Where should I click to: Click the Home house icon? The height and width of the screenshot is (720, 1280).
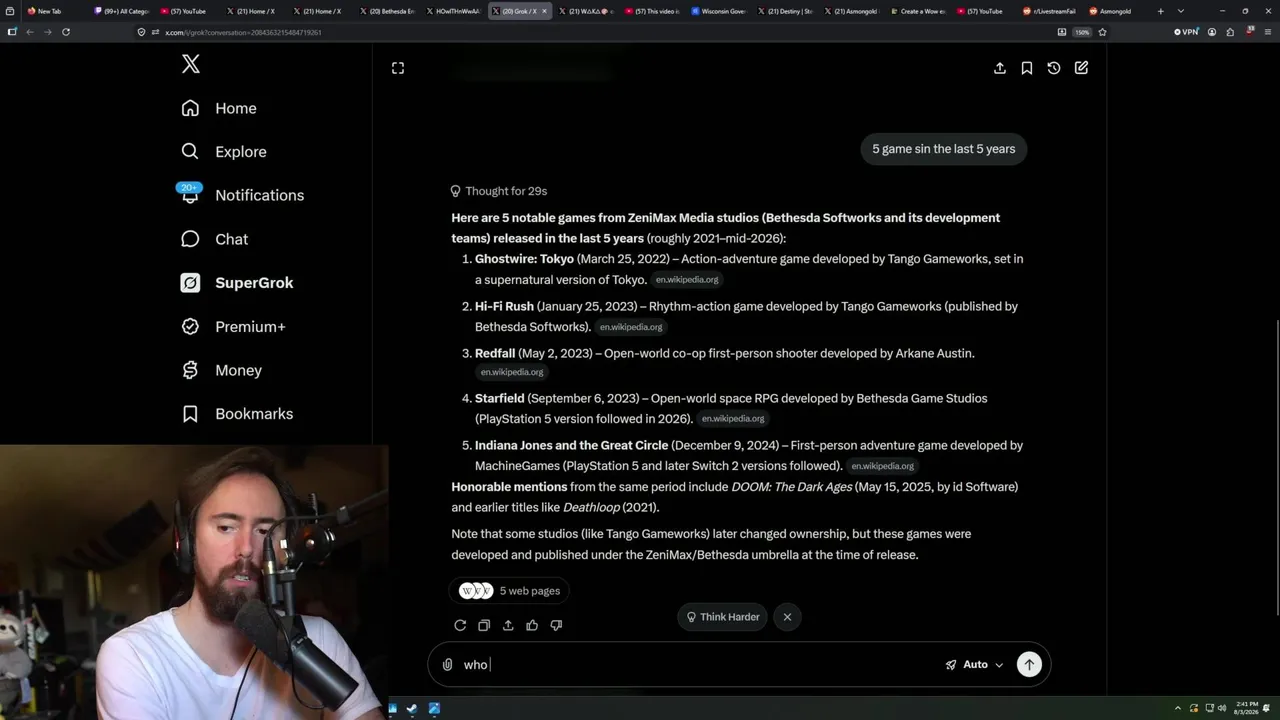point(190,108)
